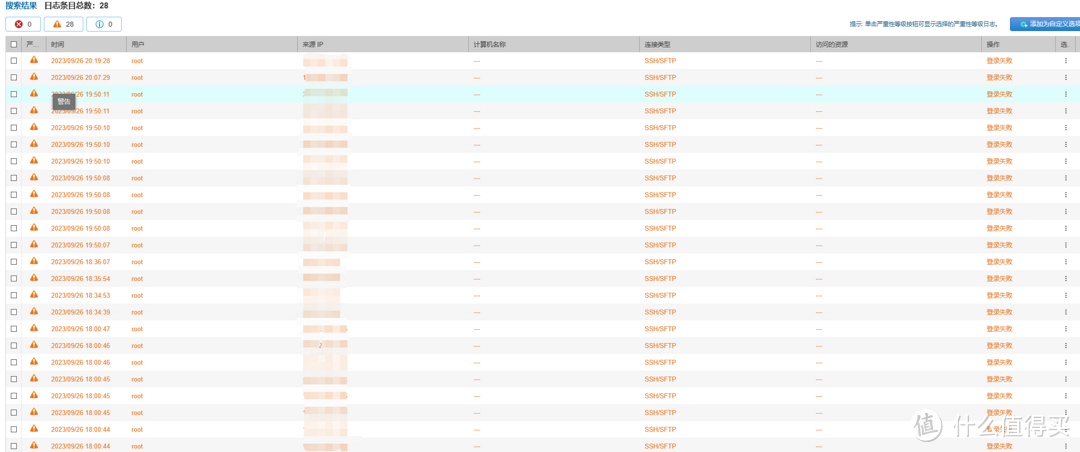This screenshot has height=452, width=1080.
Task: Sort by the 来源 IP column header
Action: (383, 44)
